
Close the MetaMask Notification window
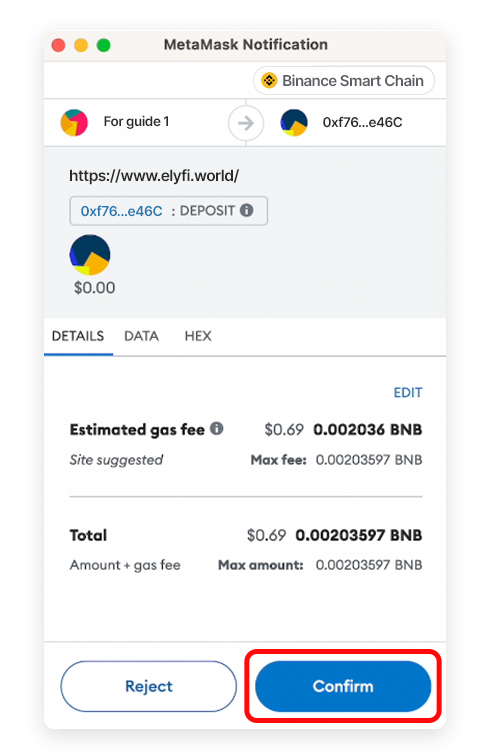point(59,45)
